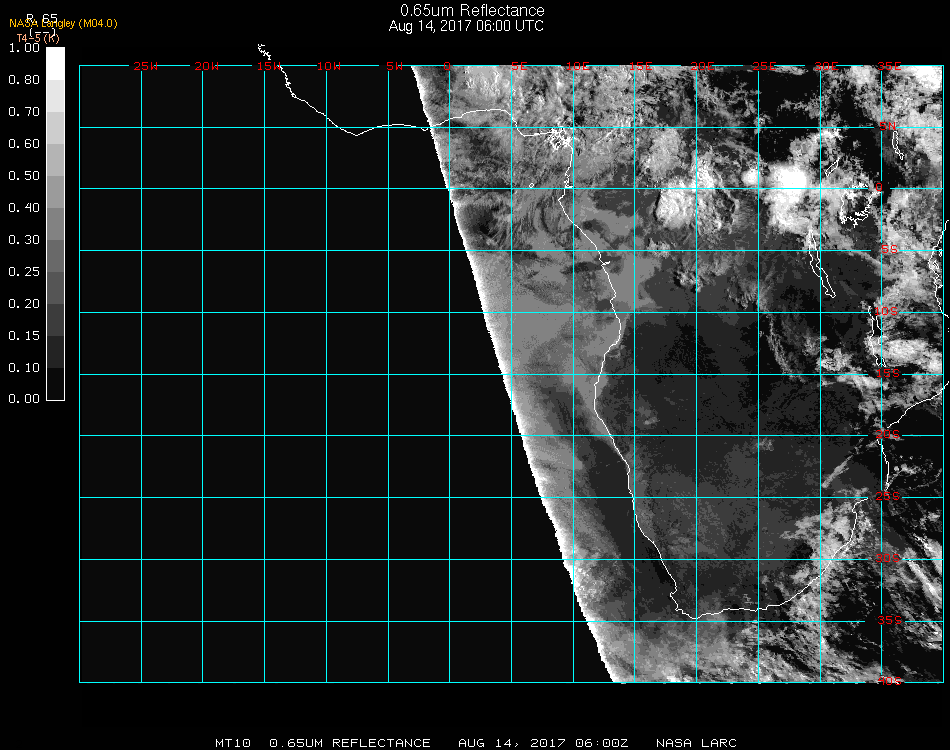Click the 25W longitude label
This screenshot has width=950, height=750.
click(145, 66)
